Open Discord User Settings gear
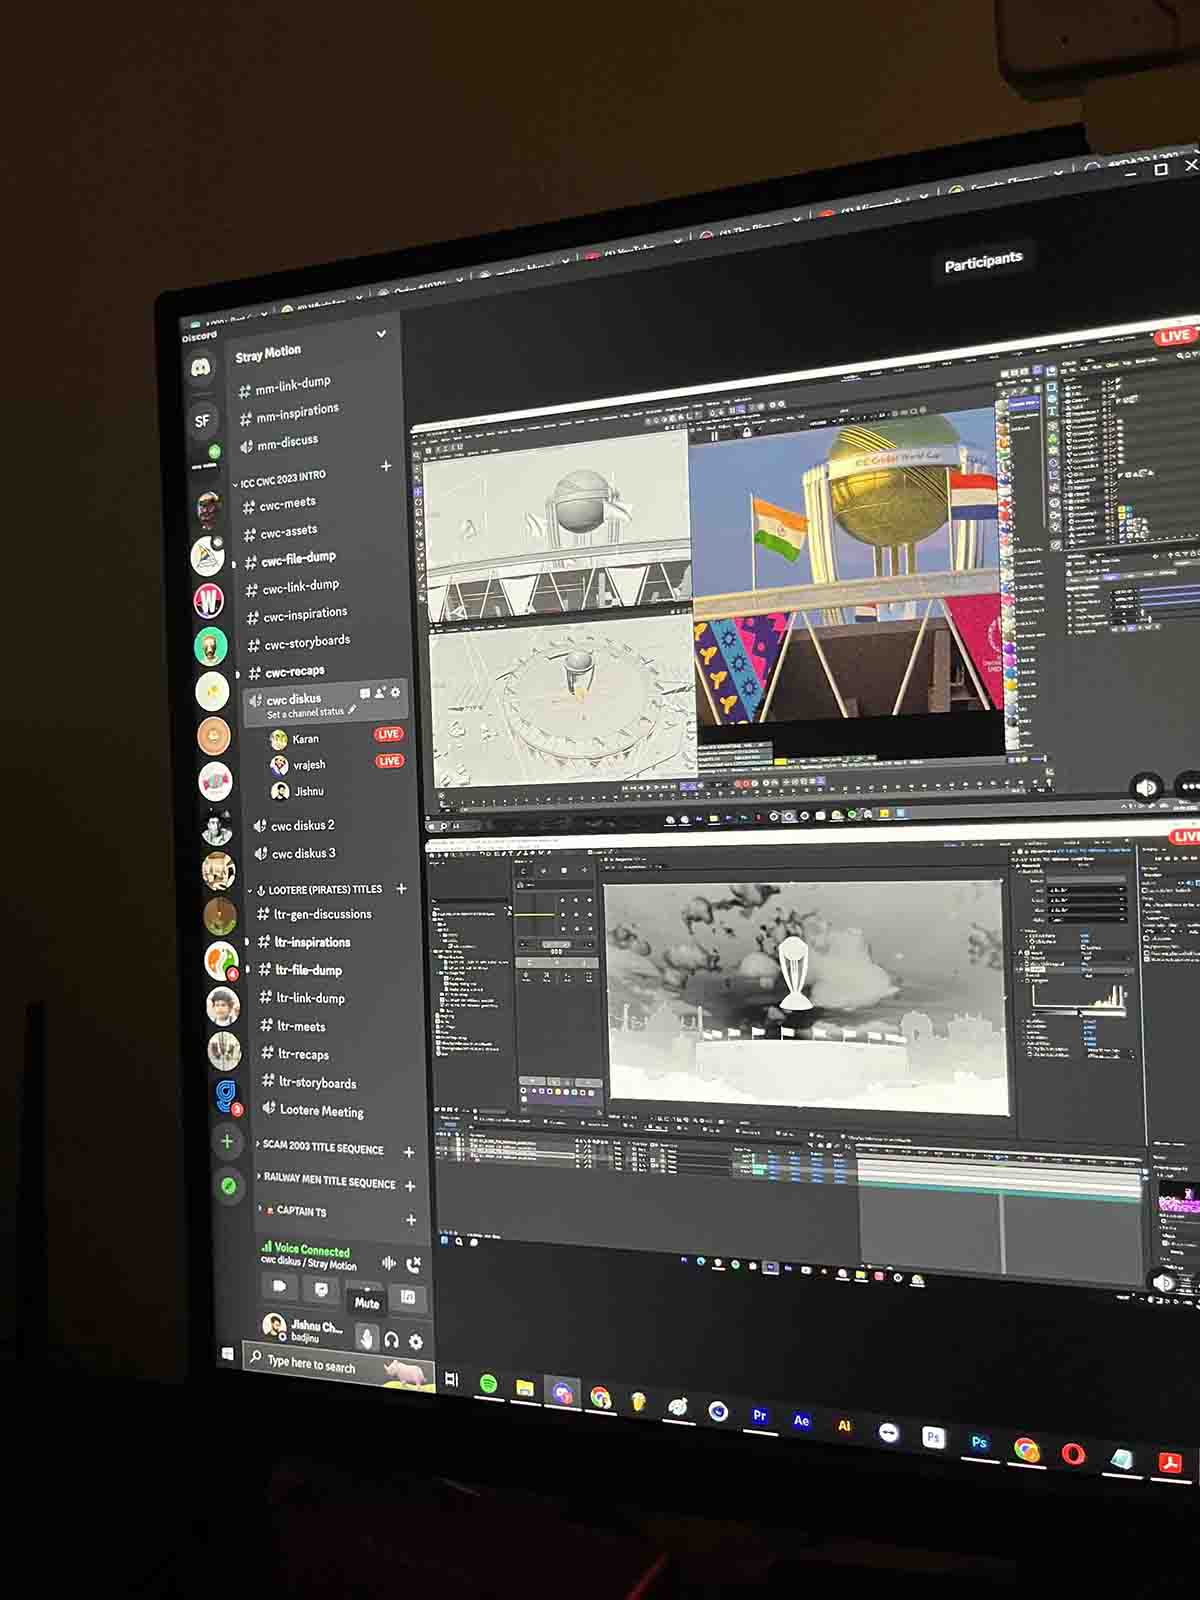The image size is (1200, 1600). [x=416, y=1341]
